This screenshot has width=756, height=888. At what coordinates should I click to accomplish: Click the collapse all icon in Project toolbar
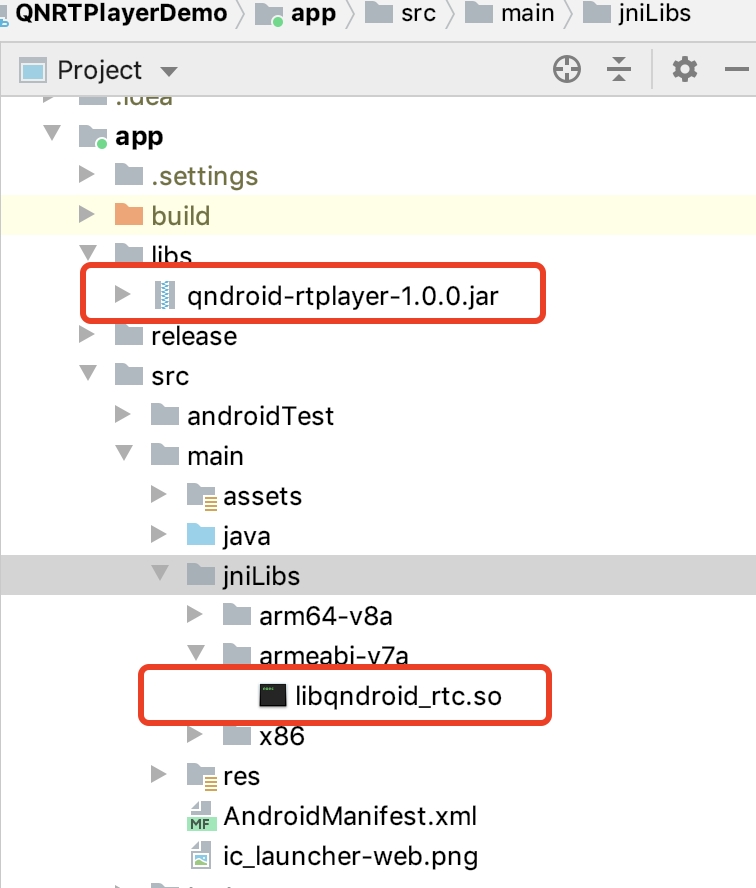[x=620, y=70]
